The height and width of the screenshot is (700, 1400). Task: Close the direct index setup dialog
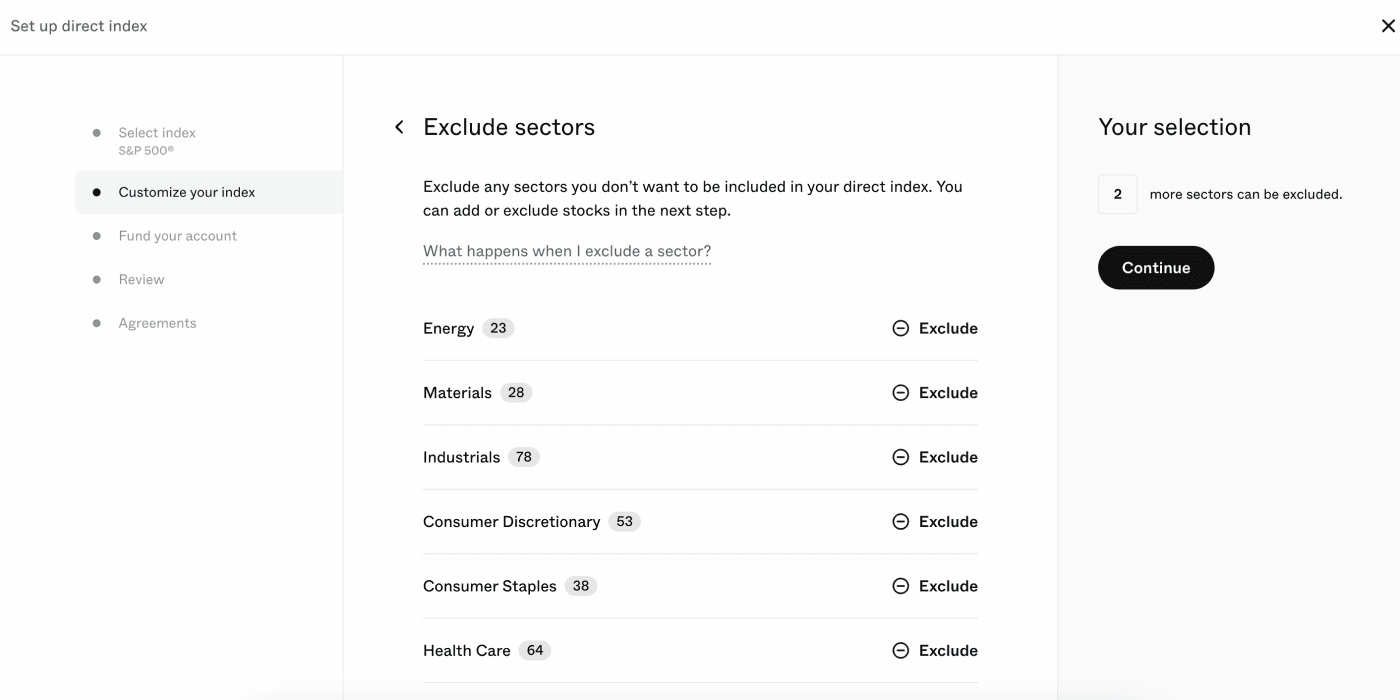click(x=1388, y=26)
